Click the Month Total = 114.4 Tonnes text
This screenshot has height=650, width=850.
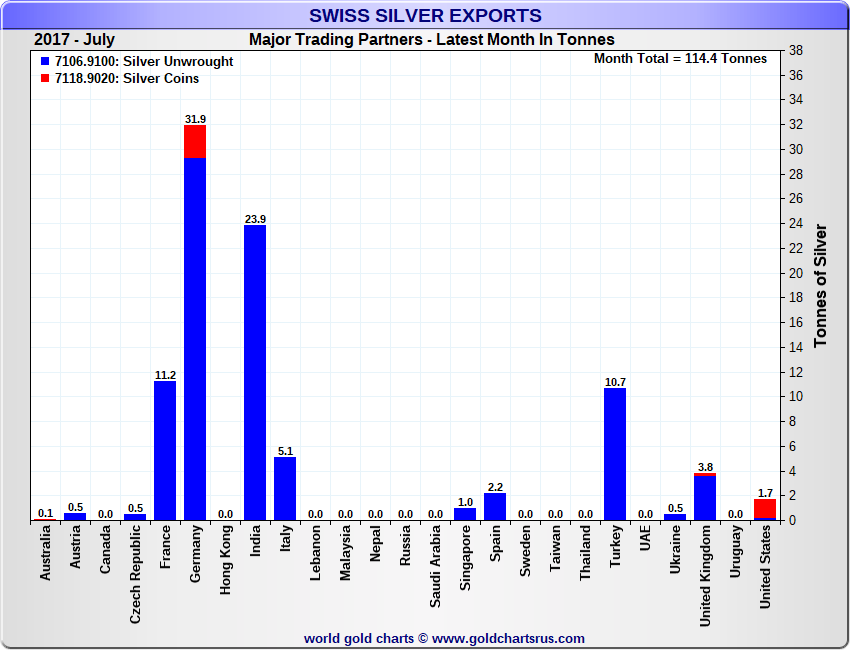(x=680, y=59)
